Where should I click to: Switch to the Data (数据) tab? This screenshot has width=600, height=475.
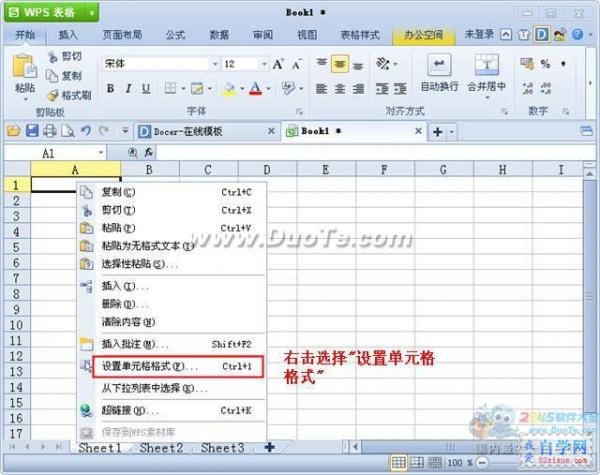(x=219, y=35)
